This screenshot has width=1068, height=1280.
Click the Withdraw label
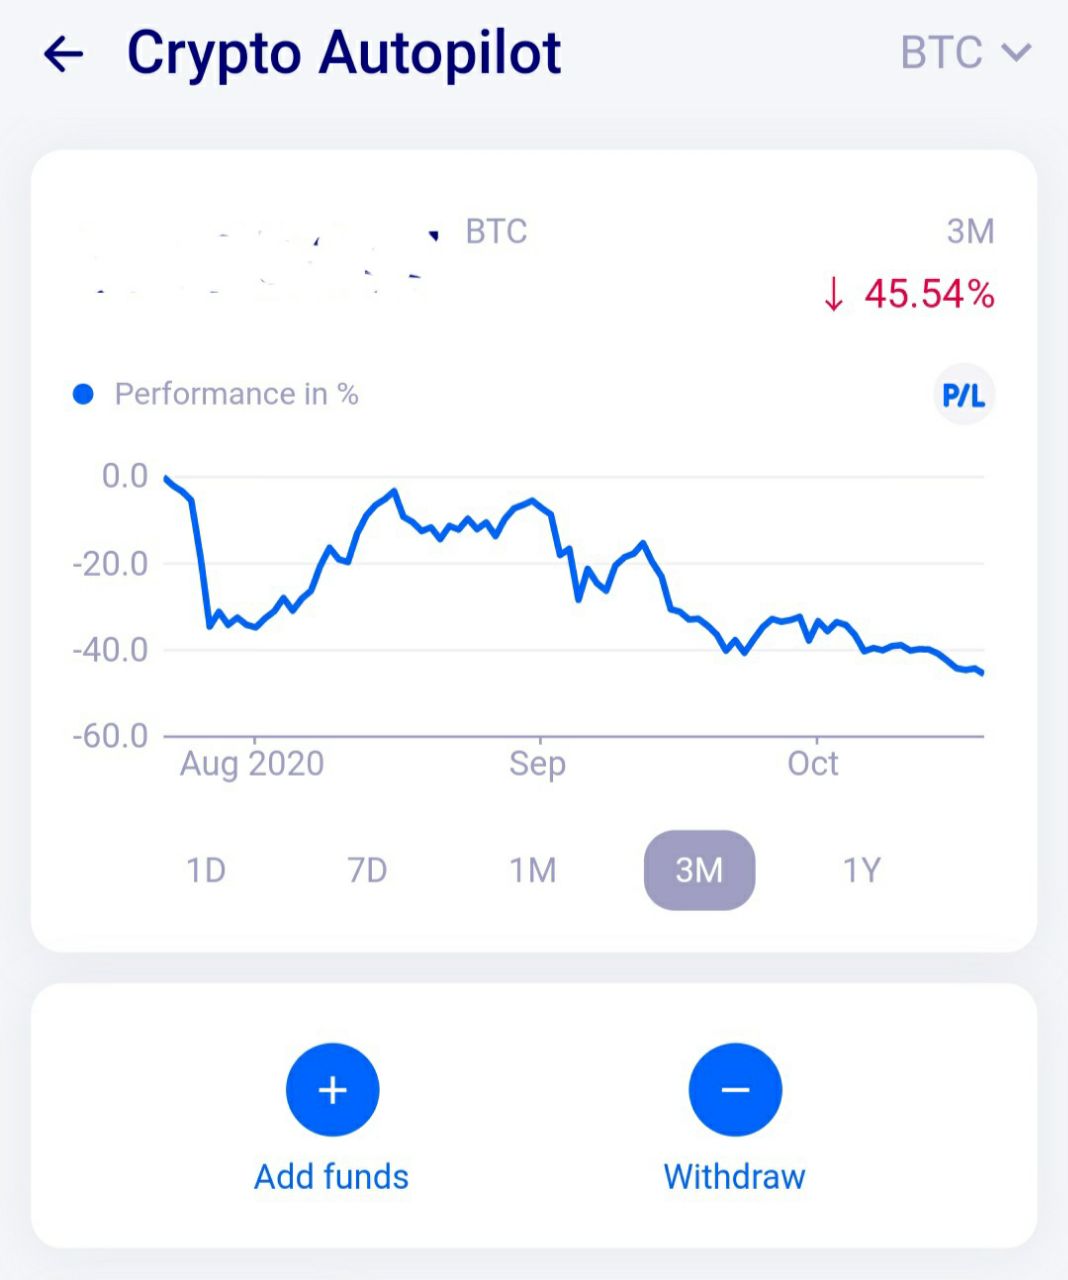pyautogui.click(x=734, y=1177)
